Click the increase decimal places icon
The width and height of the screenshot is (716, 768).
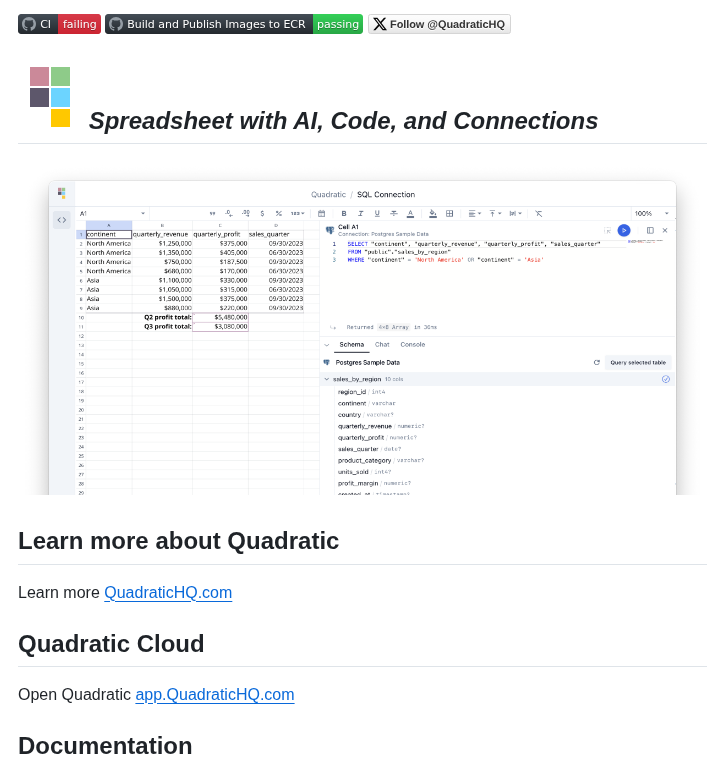tap(246, 214)
